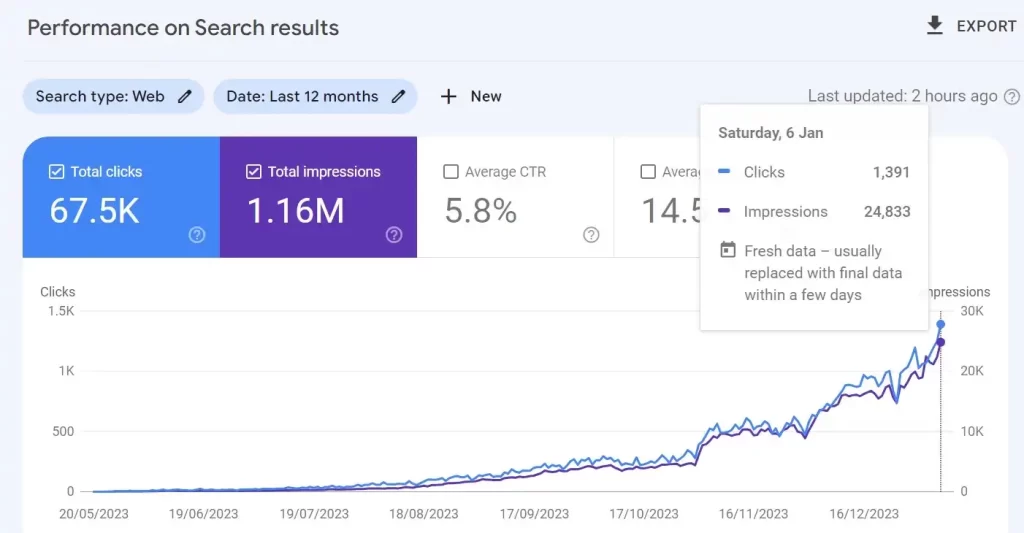Click help icon on Total impressions card

[x=394, y=235]
